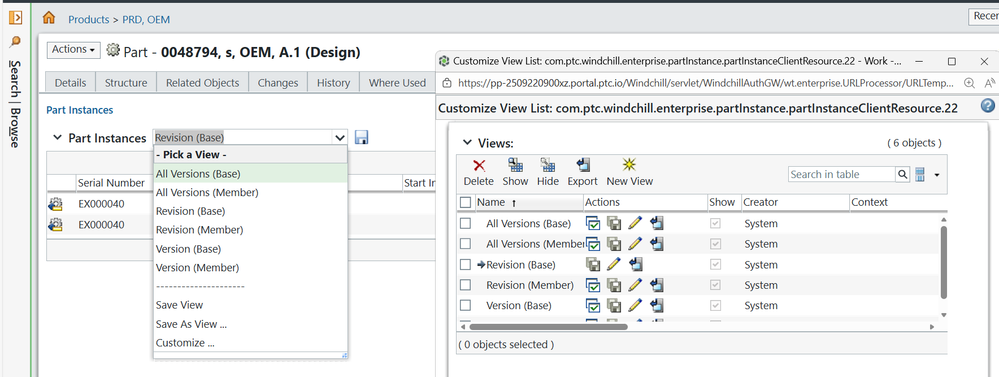Viewport: 999px width, 377px height.
Task: Select Customize... in dropdown list
Action: [250, 343]
